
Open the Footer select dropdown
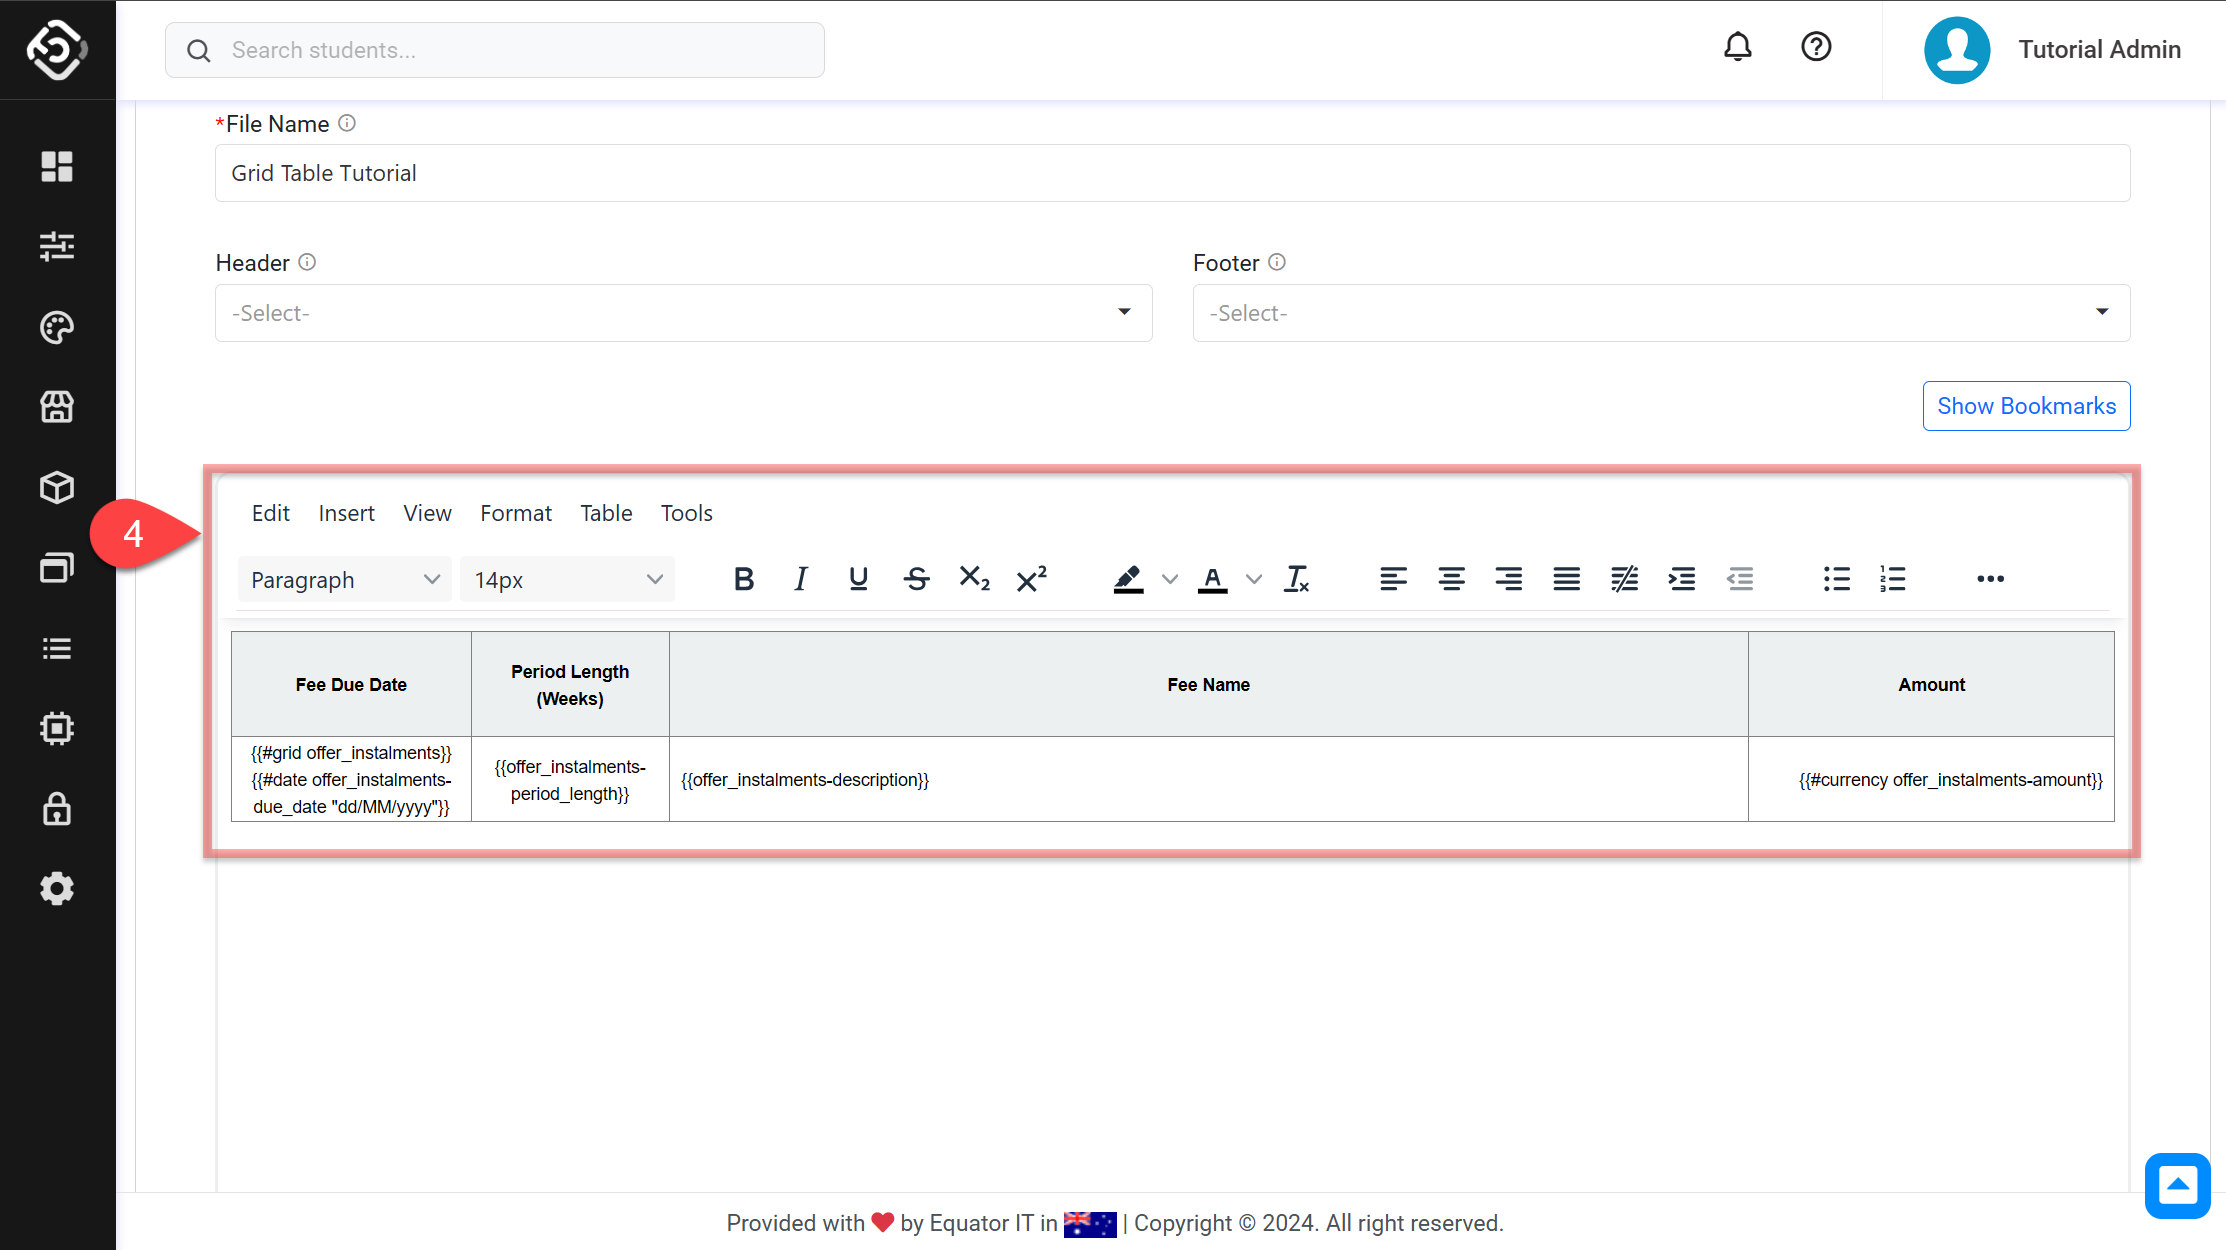click(1660, 313)
